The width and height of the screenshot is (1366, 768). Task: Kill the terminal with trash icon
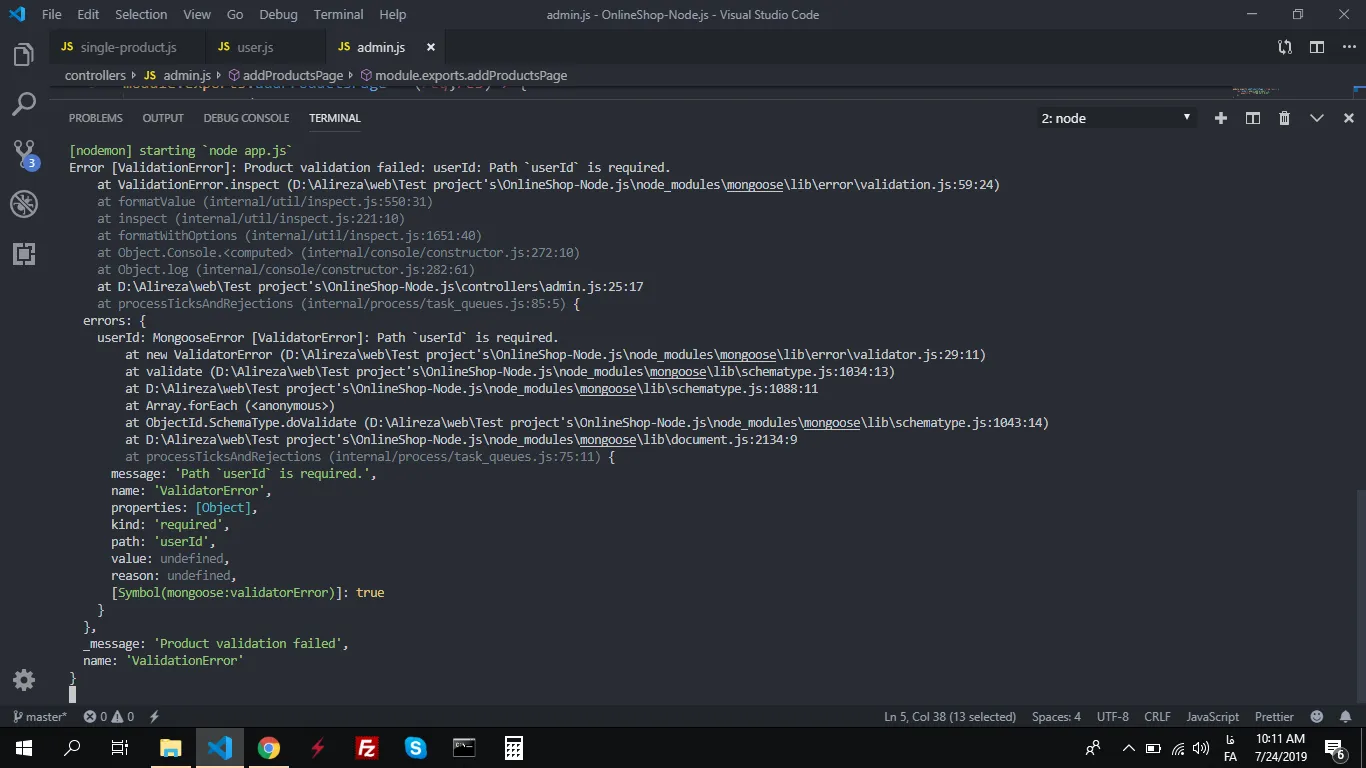[1285, 118]
